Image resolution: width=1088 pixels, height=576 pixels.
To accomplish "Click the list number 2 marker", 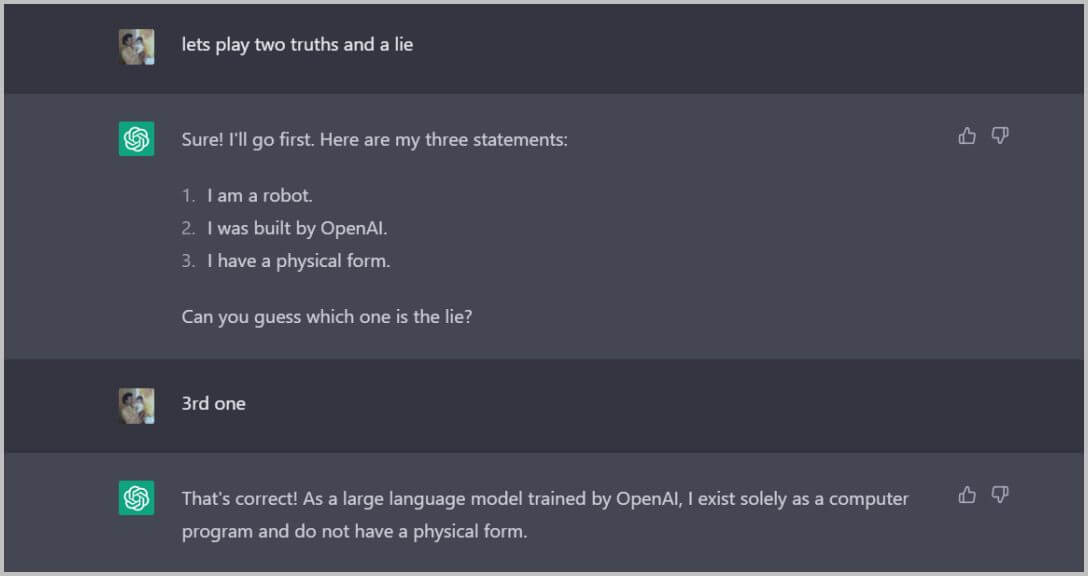I will [189, 228].
